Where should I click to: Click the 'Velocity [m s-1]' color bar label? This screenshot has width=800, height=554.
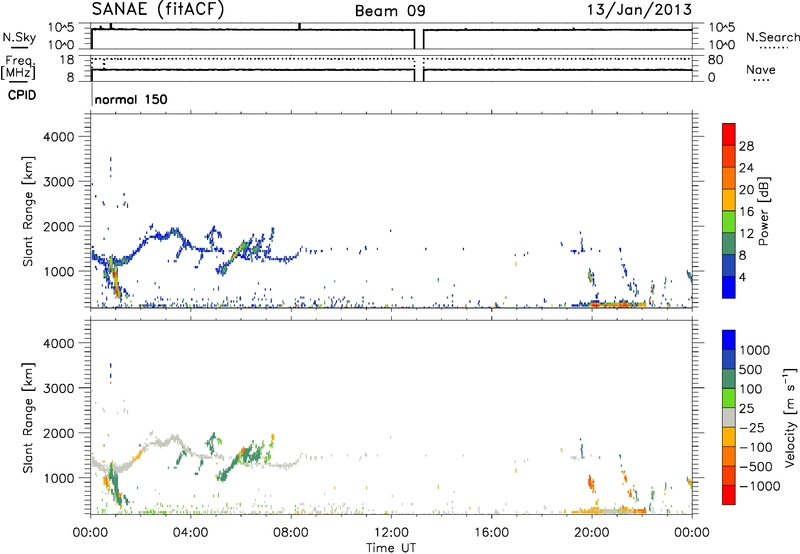[x=790, y=417]
